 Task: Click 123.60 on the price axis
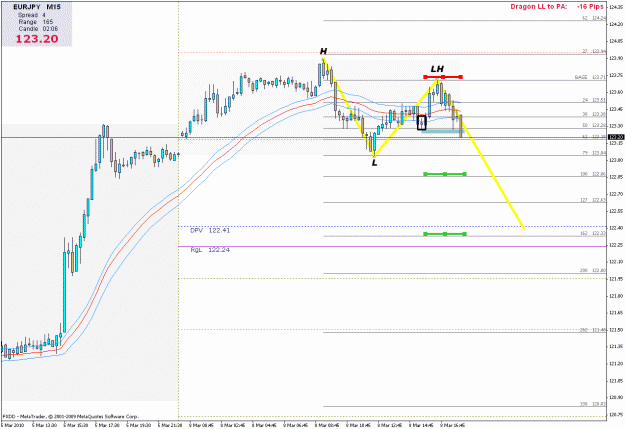click(616, 92)
